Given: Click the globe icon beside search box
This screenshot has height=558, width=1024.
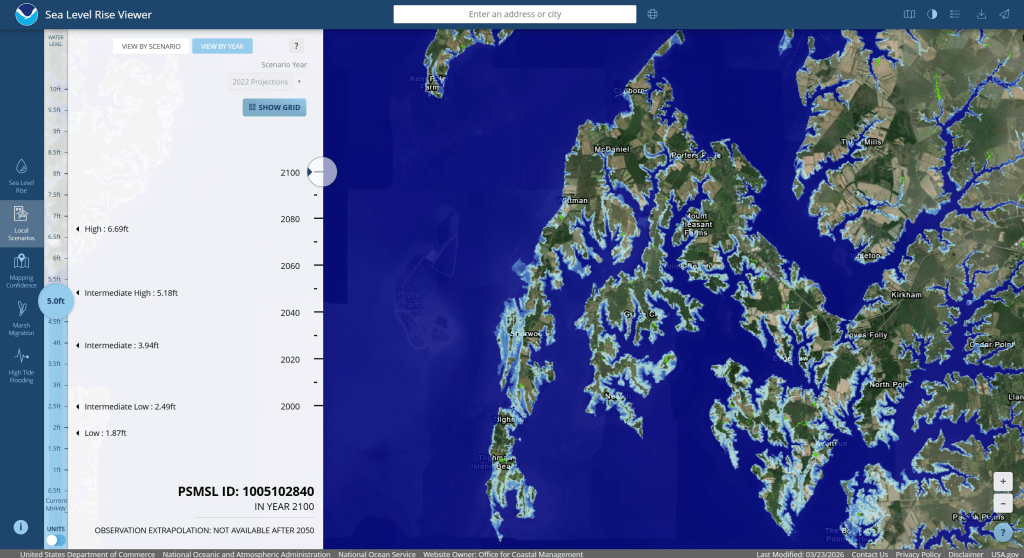Looking at the screenshot, I should [653, 14].
